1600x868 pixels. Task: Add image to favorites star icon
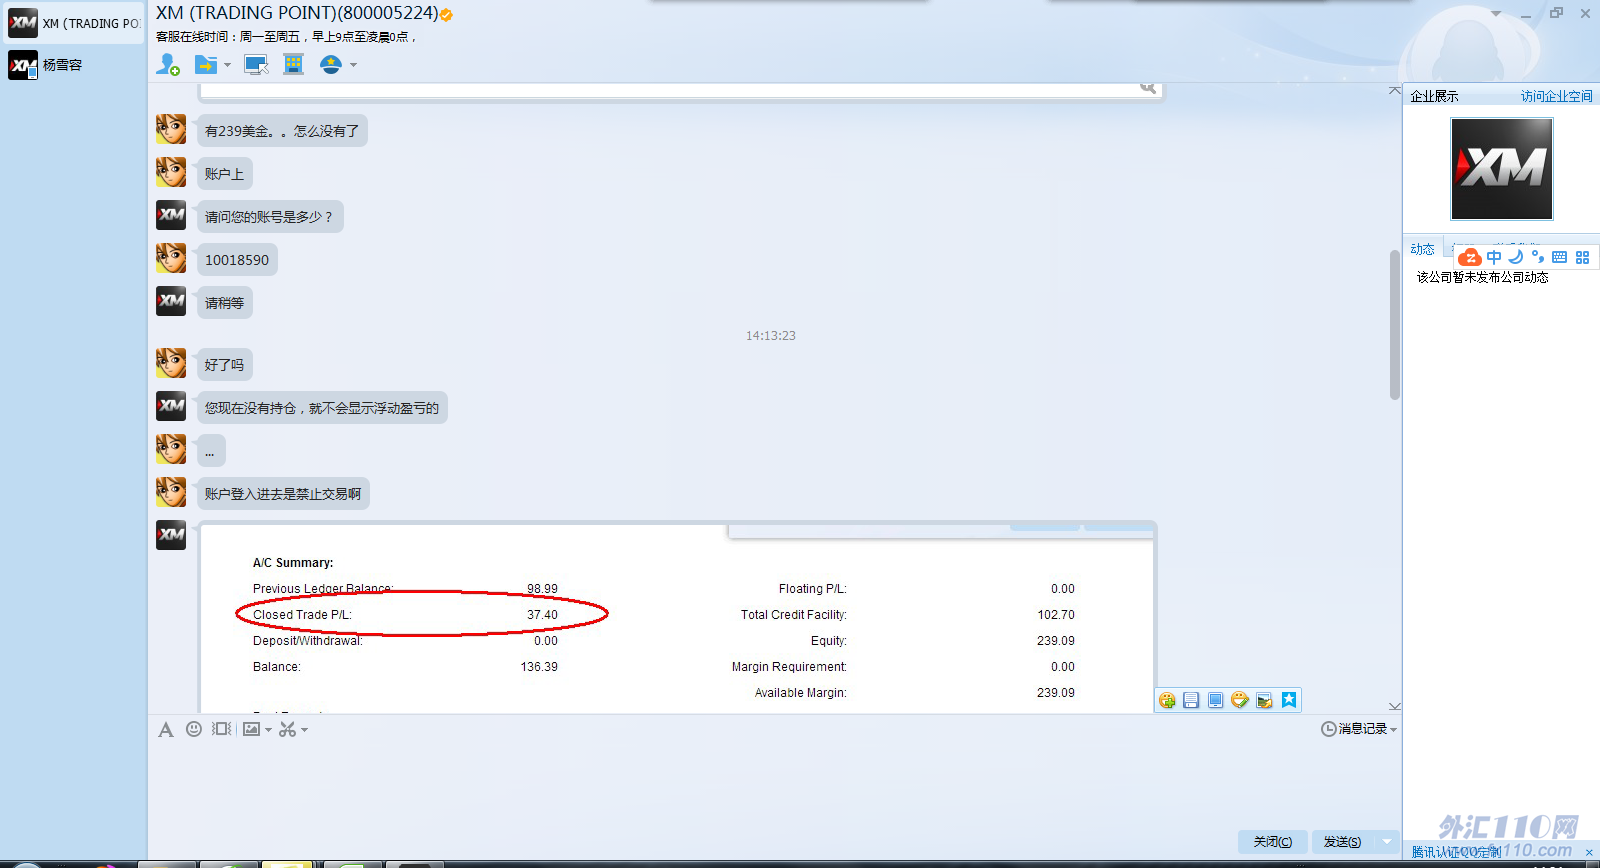pyautogui.click(x=1289, y=700)
